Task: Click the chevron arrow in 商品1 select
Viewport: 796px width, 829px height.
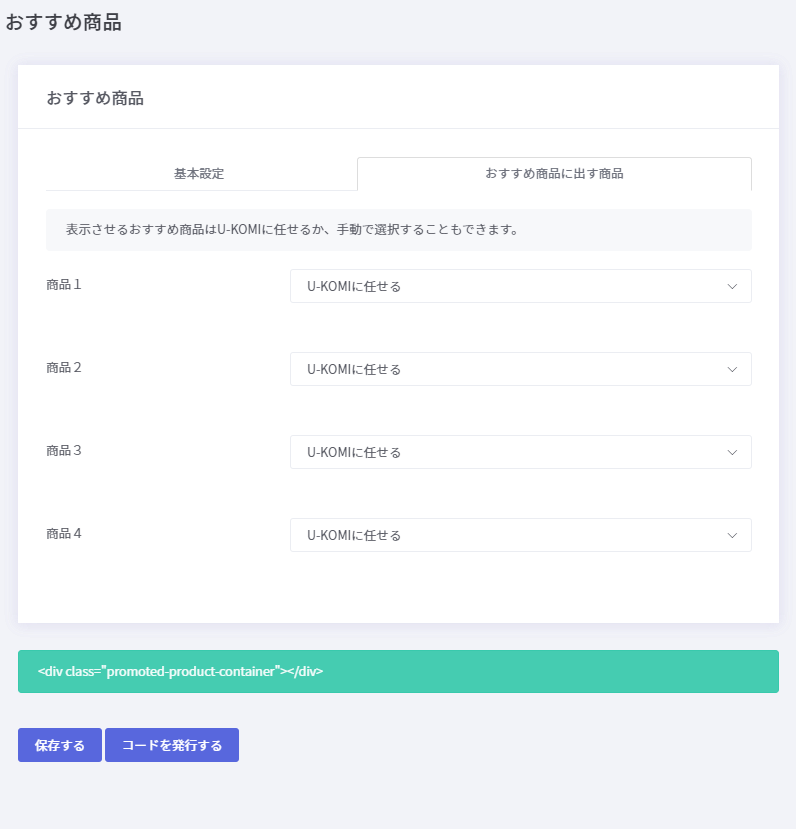Action: coord(732,287)
